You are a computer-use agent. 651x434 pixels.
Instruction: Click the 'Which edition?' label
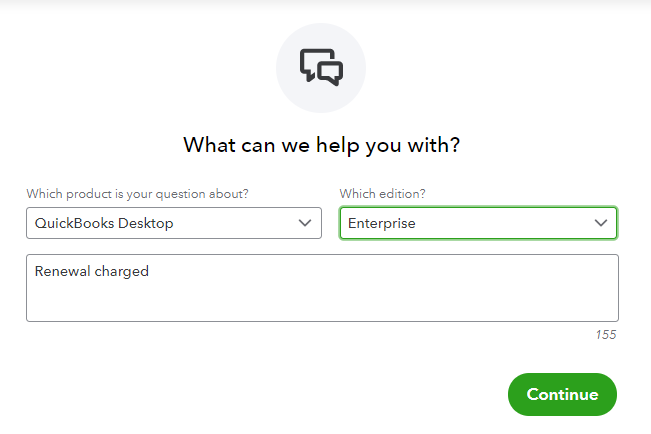point(382,194)
